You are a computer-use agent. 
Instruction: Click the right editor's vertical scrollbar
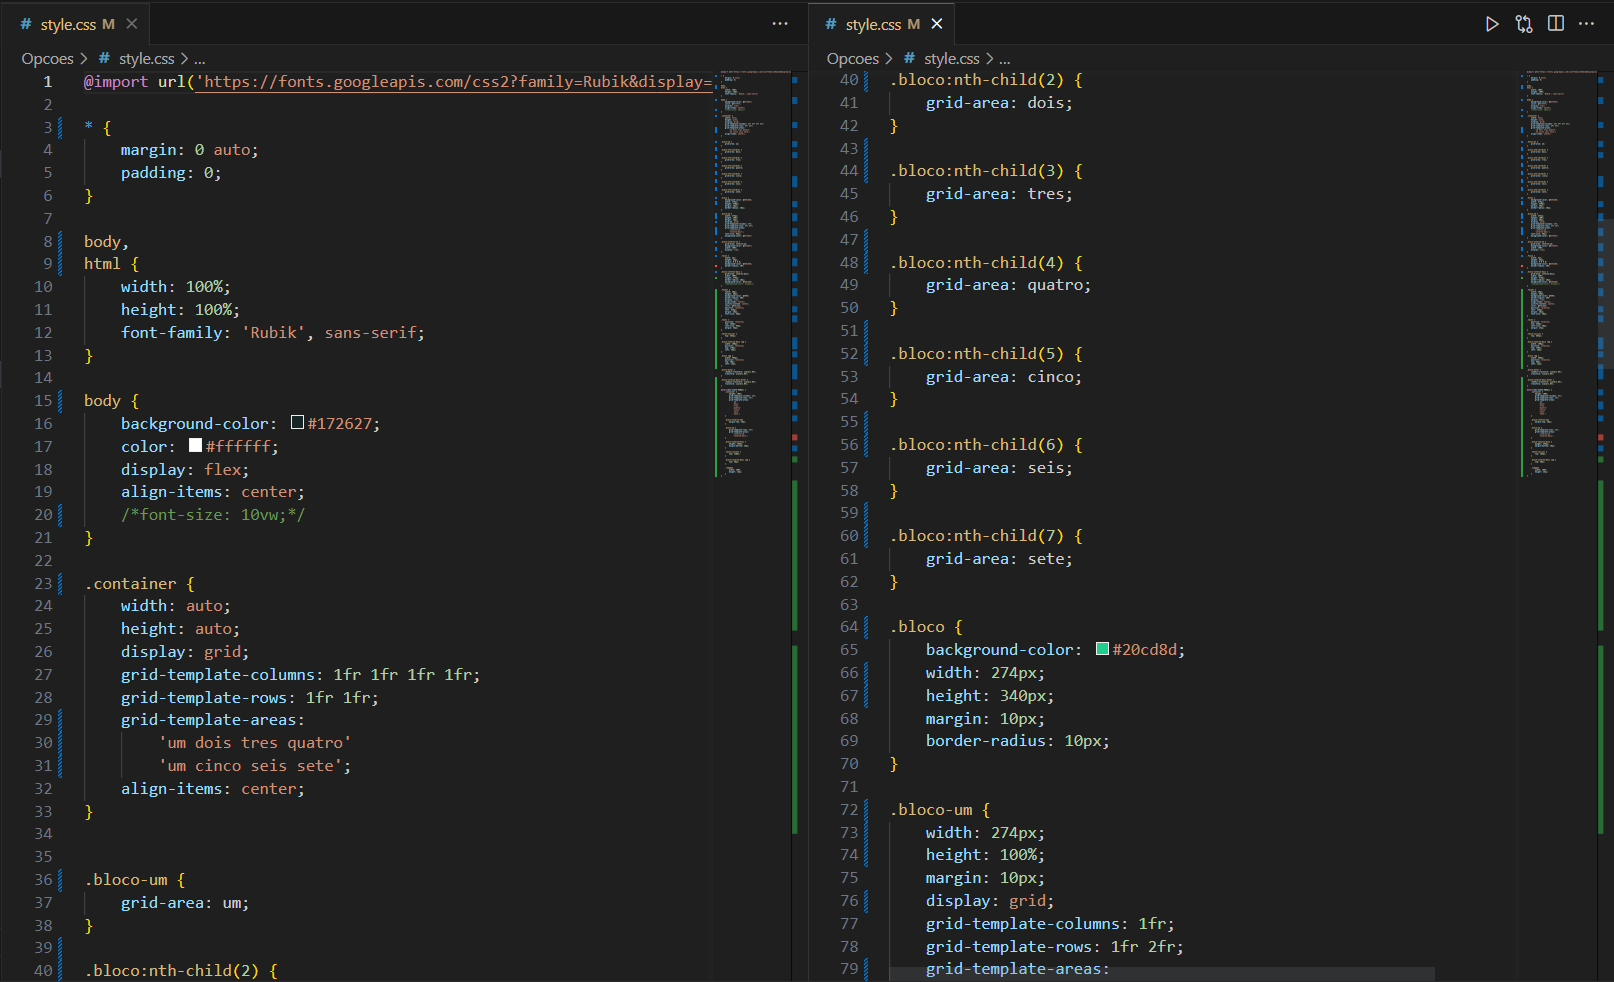coord(1605,290)
